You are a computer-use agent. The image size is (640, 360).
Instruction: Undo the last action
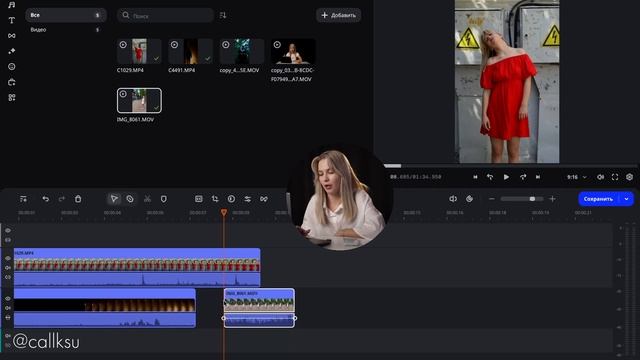point(45,199)
